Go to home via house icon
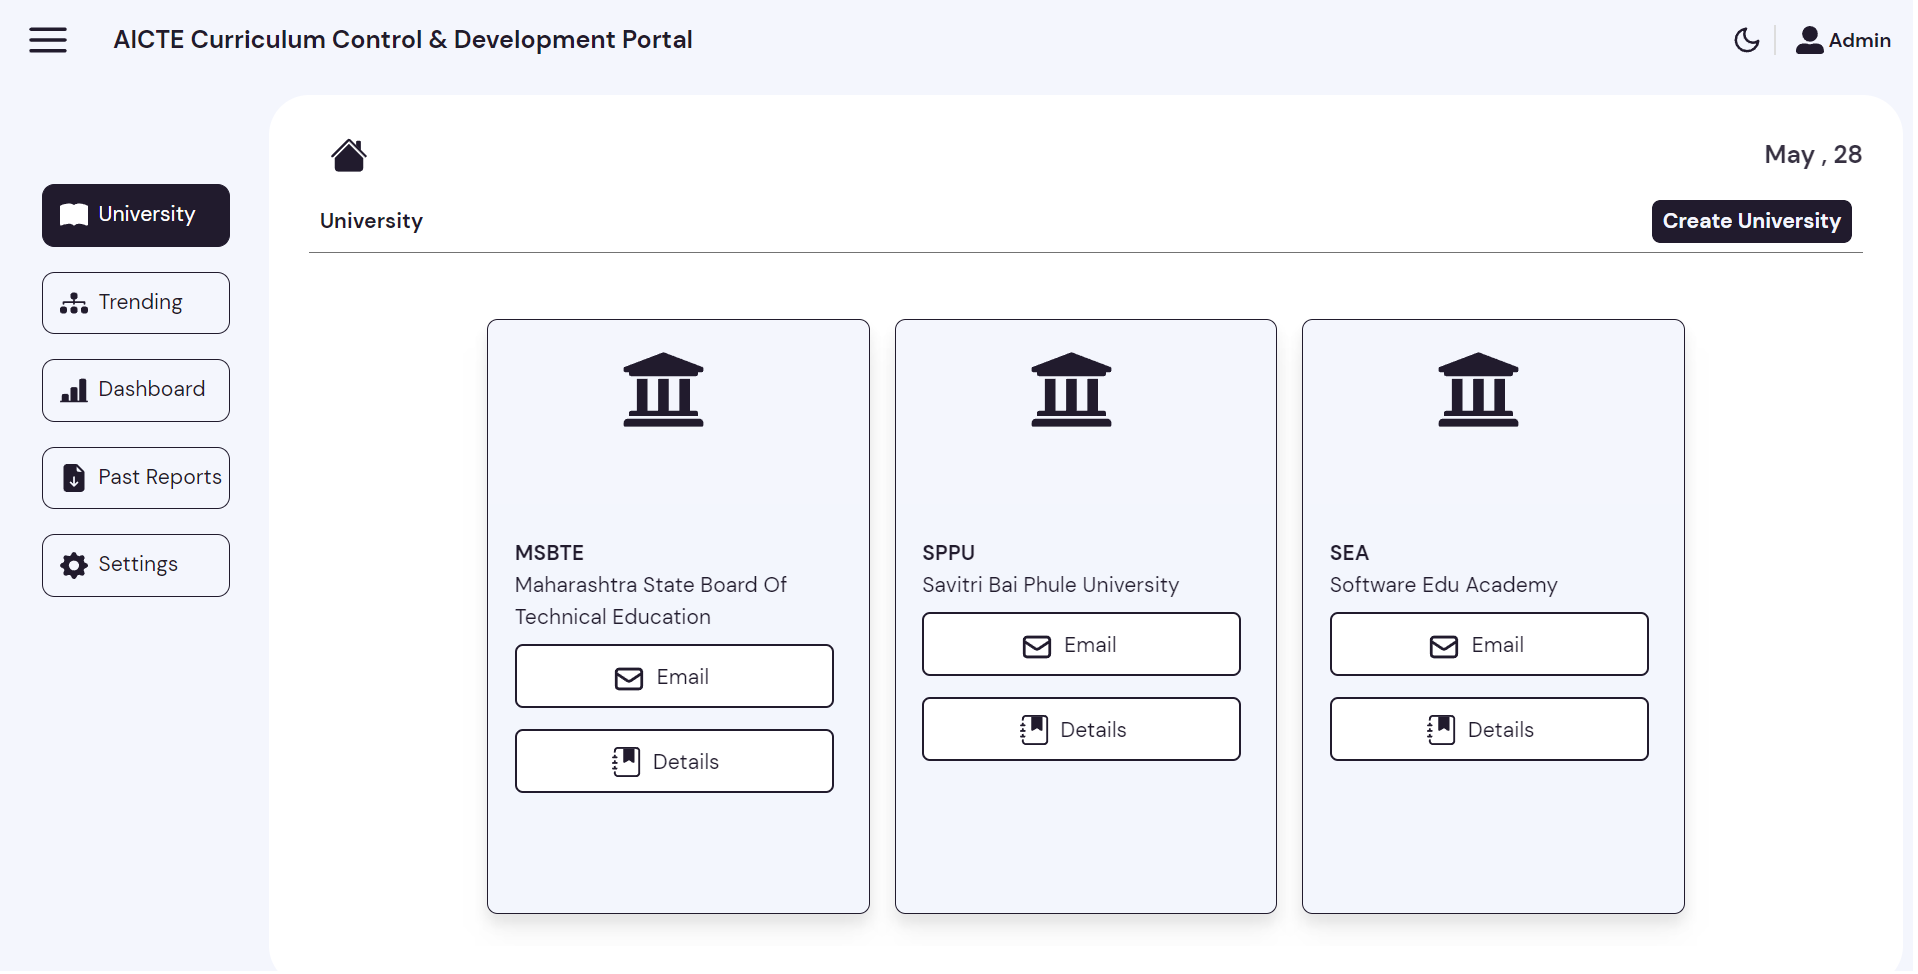 coord(349,155)
